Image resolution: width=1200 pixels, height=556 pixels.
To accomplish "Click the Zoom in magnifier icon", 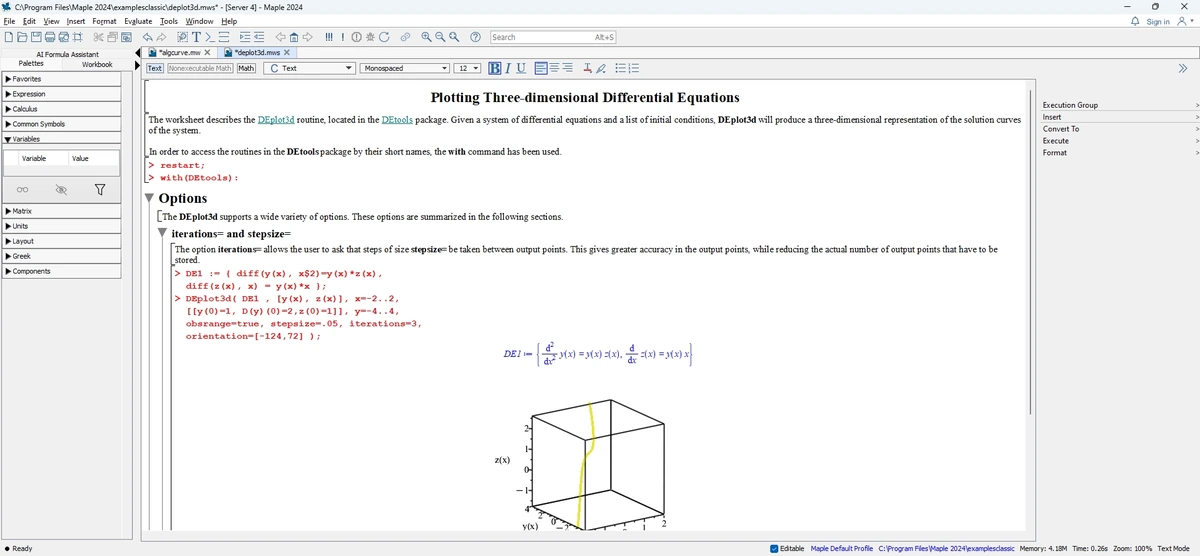I will pos(426,37).
